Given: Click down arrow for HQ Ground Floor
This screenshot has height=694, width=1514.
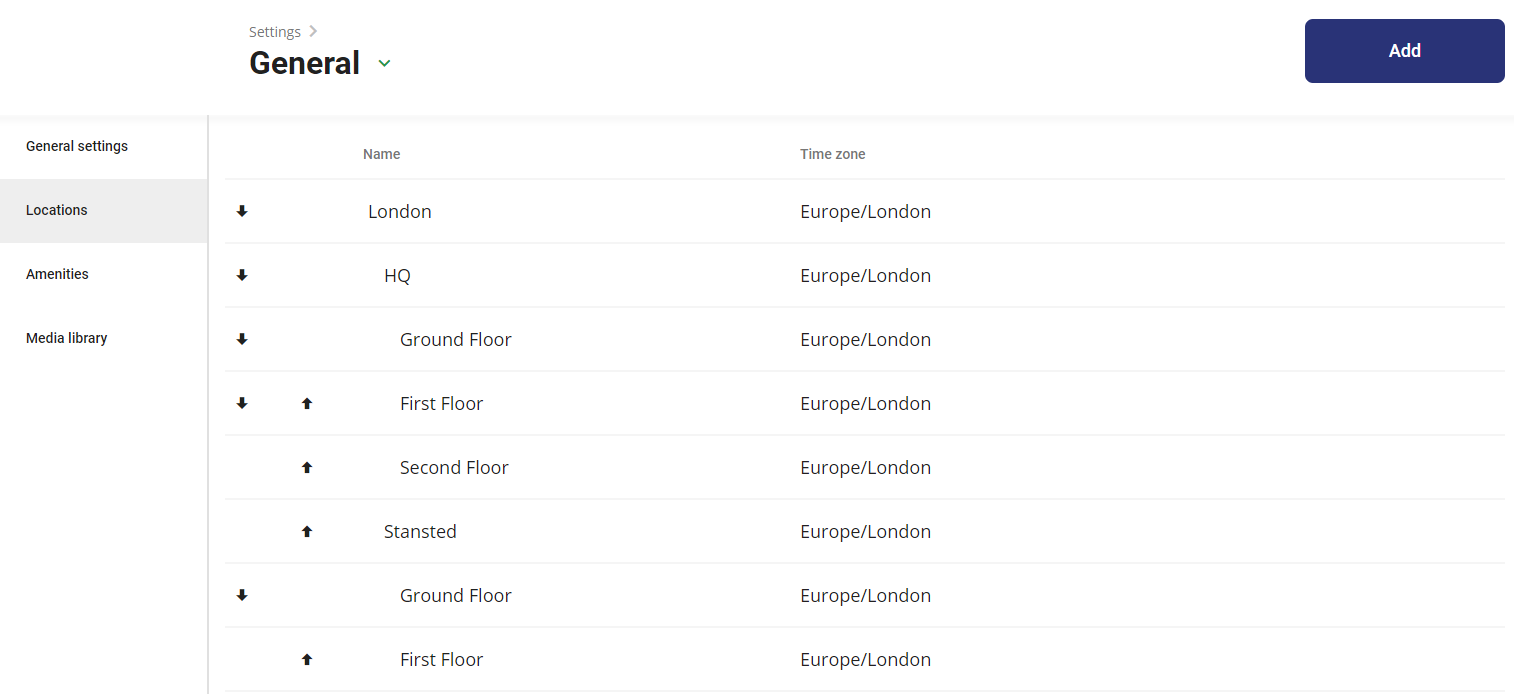Looking at the screenshot, I should pos(242,339).
